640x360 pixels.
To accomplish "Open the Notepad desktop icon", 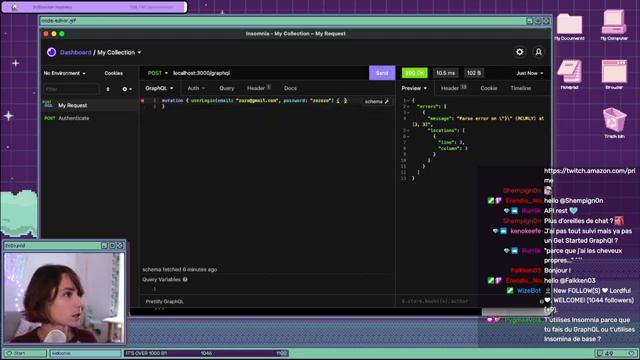I will coord(569,74).
